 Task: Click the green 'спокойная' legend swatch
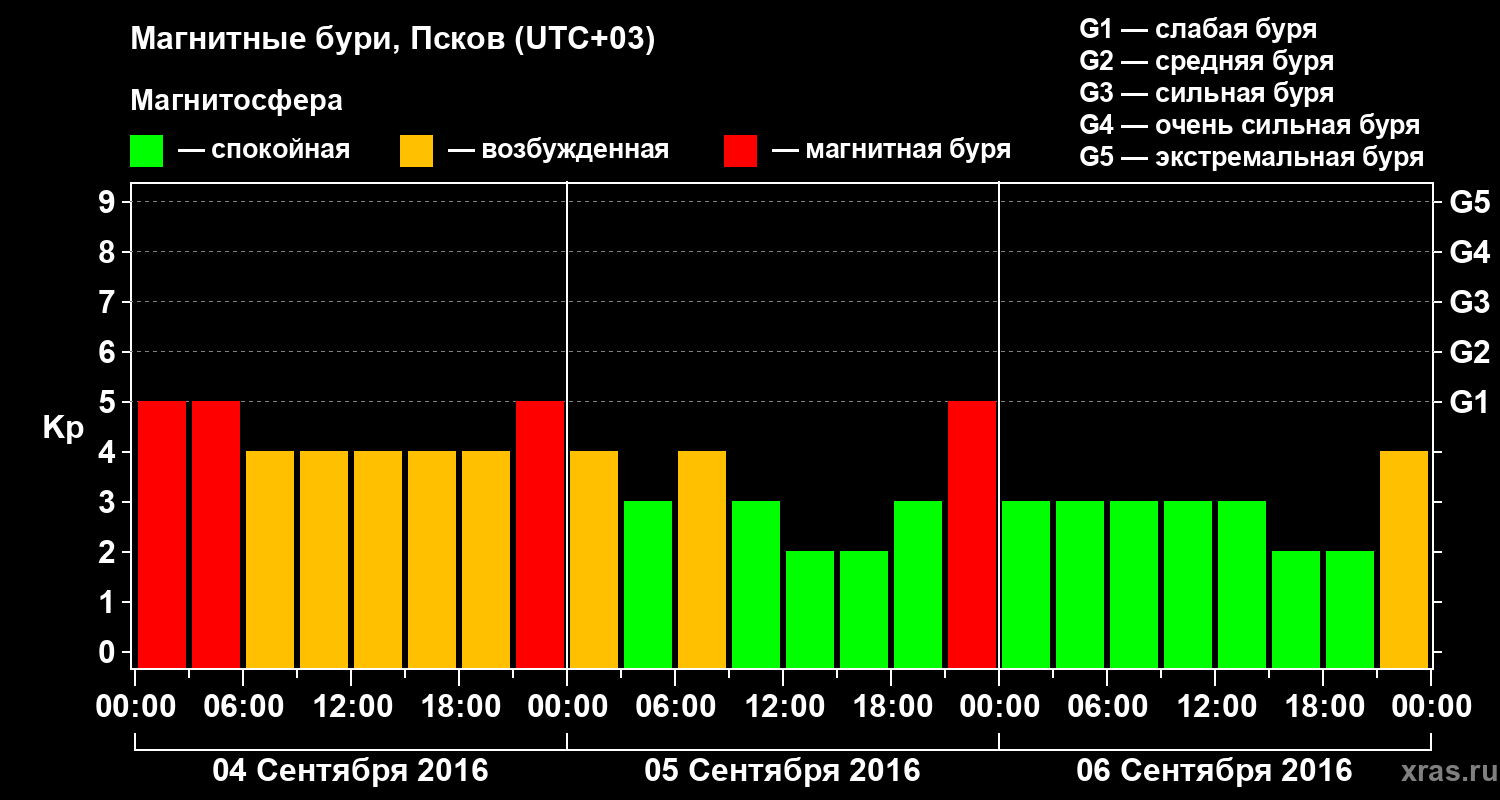[146, 151]
